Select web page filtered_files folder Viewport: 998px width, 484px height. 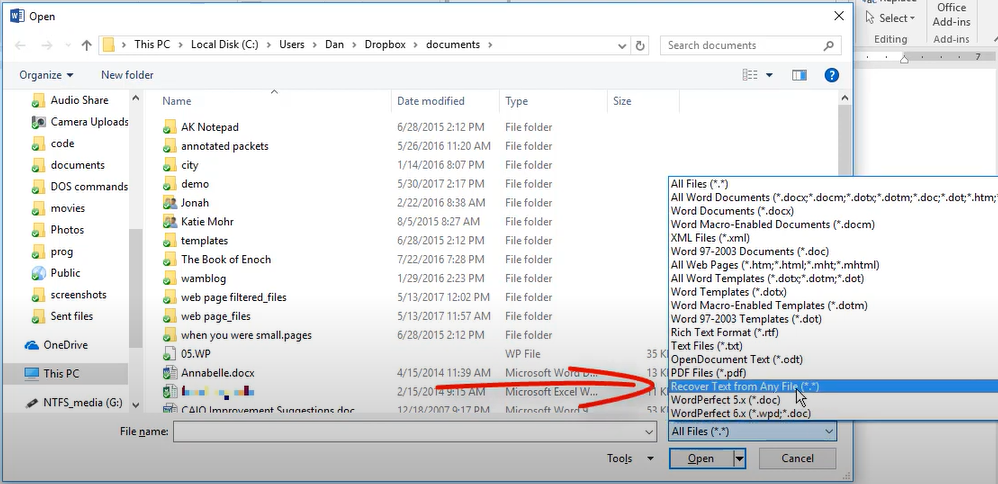tap(234, 297)
